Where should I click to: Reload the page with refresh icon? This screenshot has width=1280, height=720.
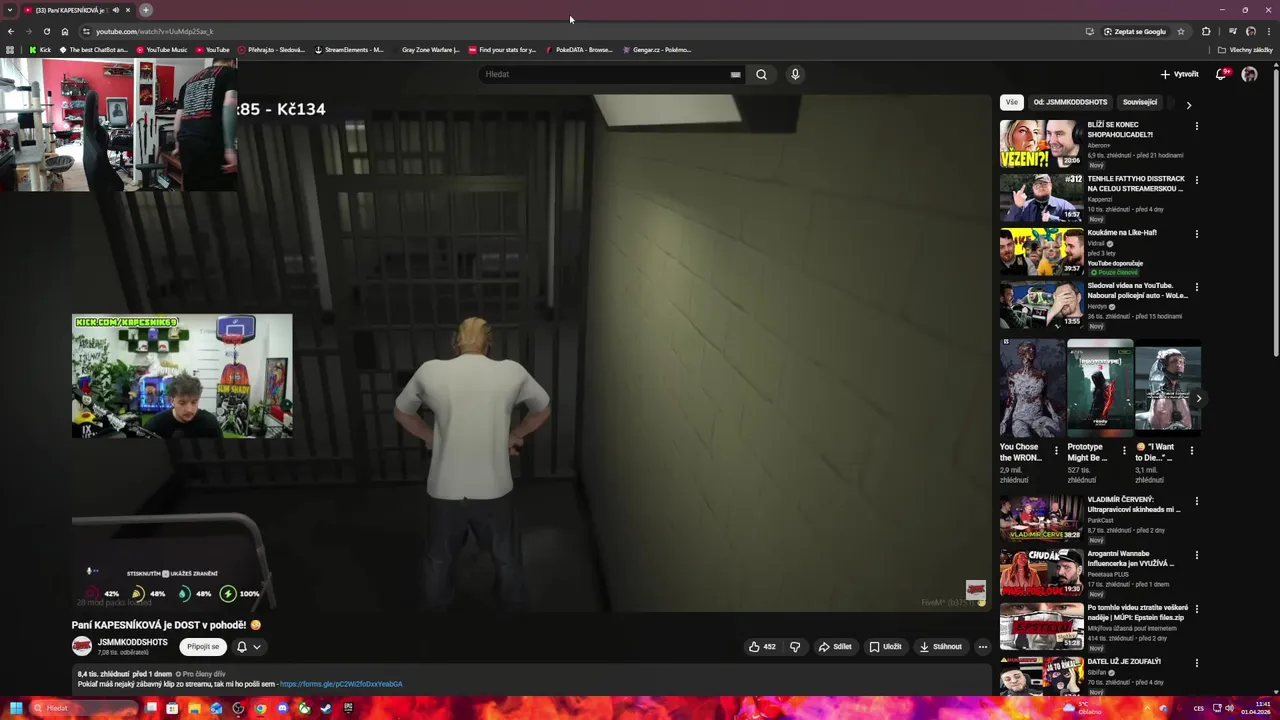coord(46,31)
